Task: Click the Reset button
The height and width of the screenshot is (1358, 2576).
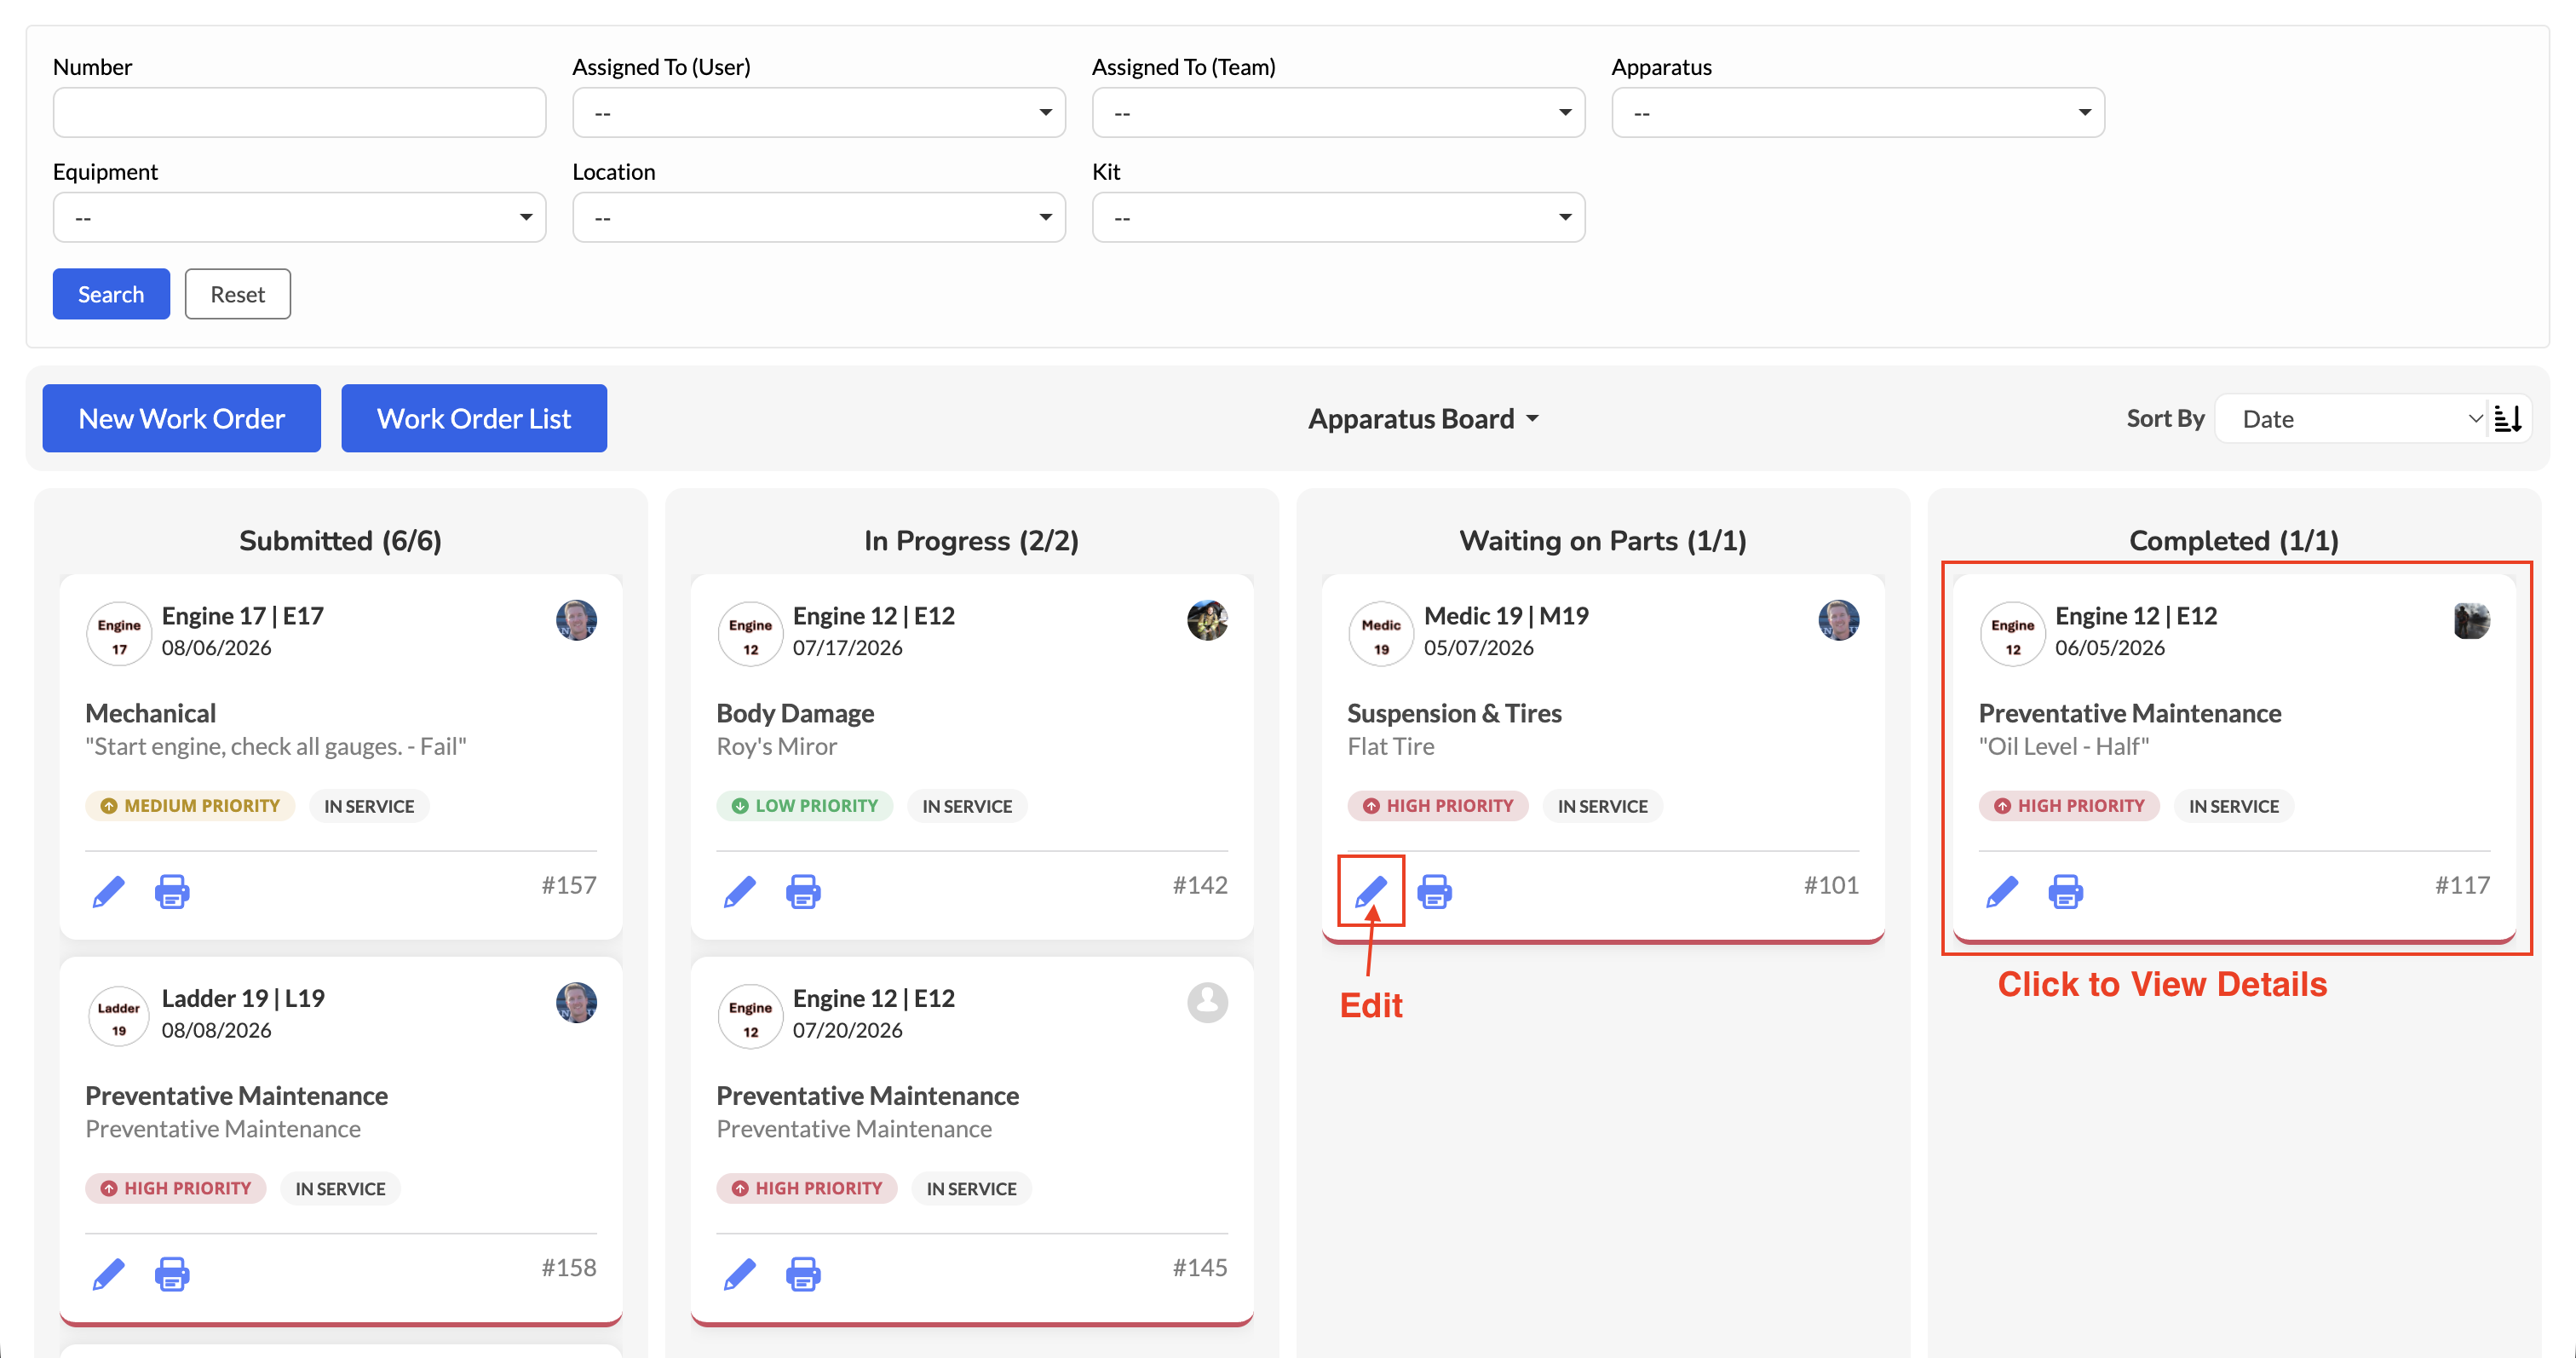Action: (x=238, y=294)
